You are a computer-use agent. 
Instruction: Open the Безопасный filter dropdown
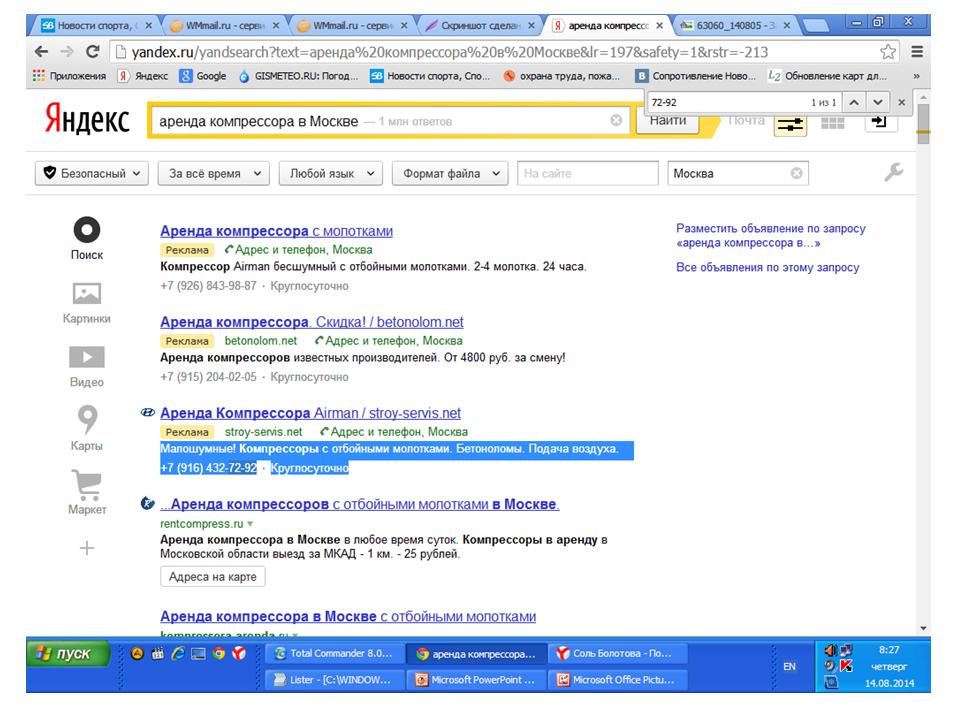pos(92,173)
